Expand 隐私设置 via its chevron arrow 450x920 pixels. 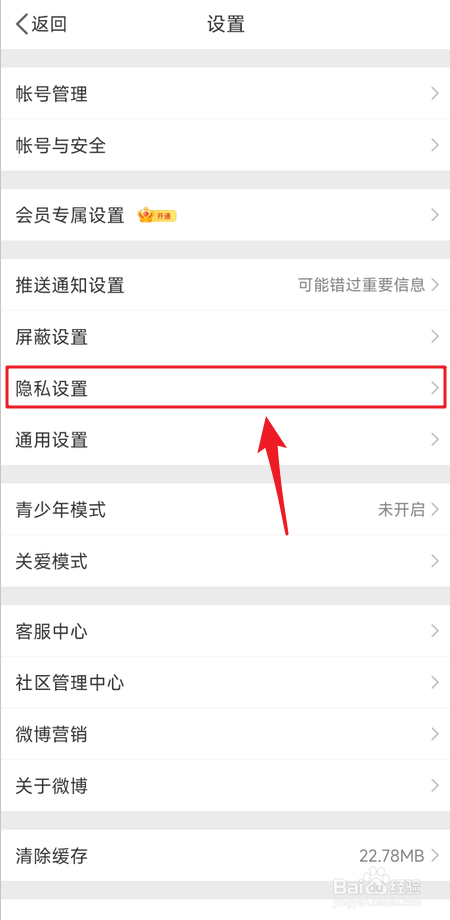(435, 388)
